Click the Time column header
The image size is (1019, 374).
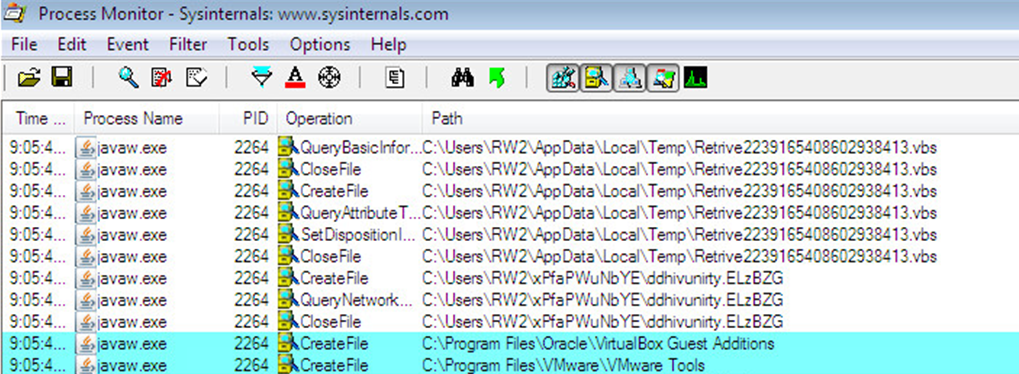pyautogui.click(x=39, y=119)
